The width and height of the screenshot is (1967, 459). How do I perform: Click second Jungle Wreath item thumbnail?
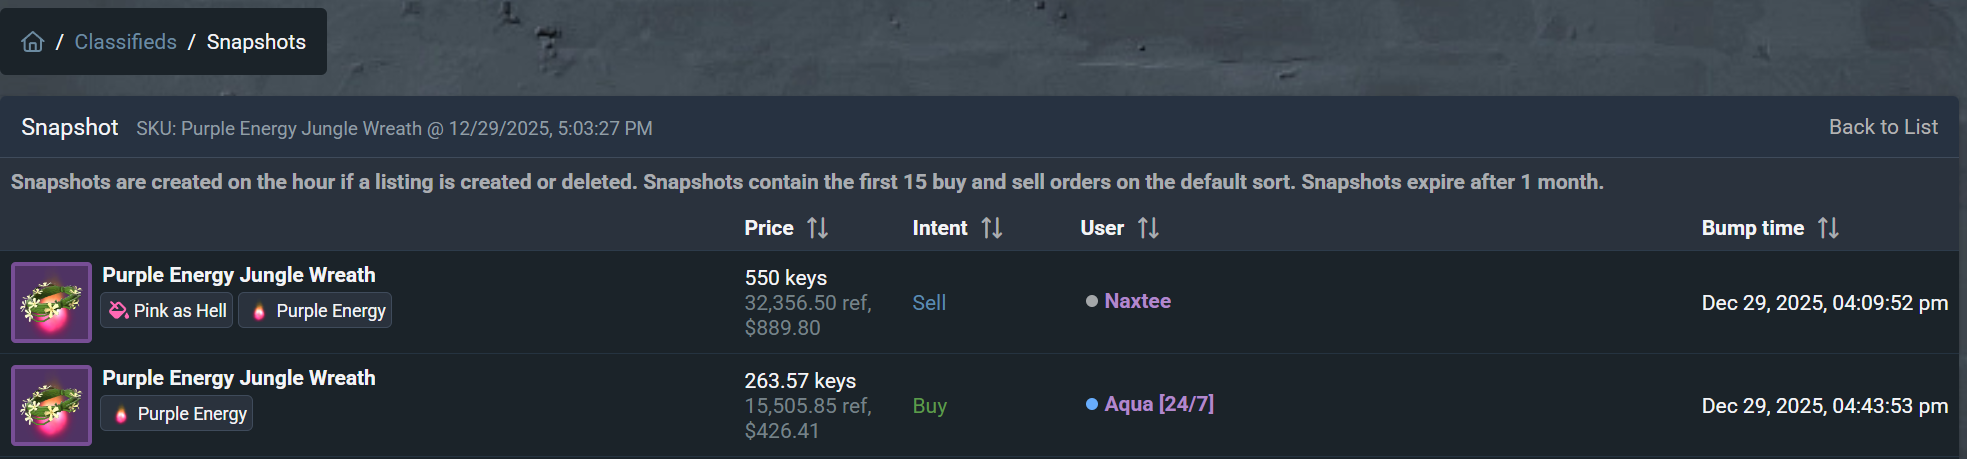tap(51, 405)
